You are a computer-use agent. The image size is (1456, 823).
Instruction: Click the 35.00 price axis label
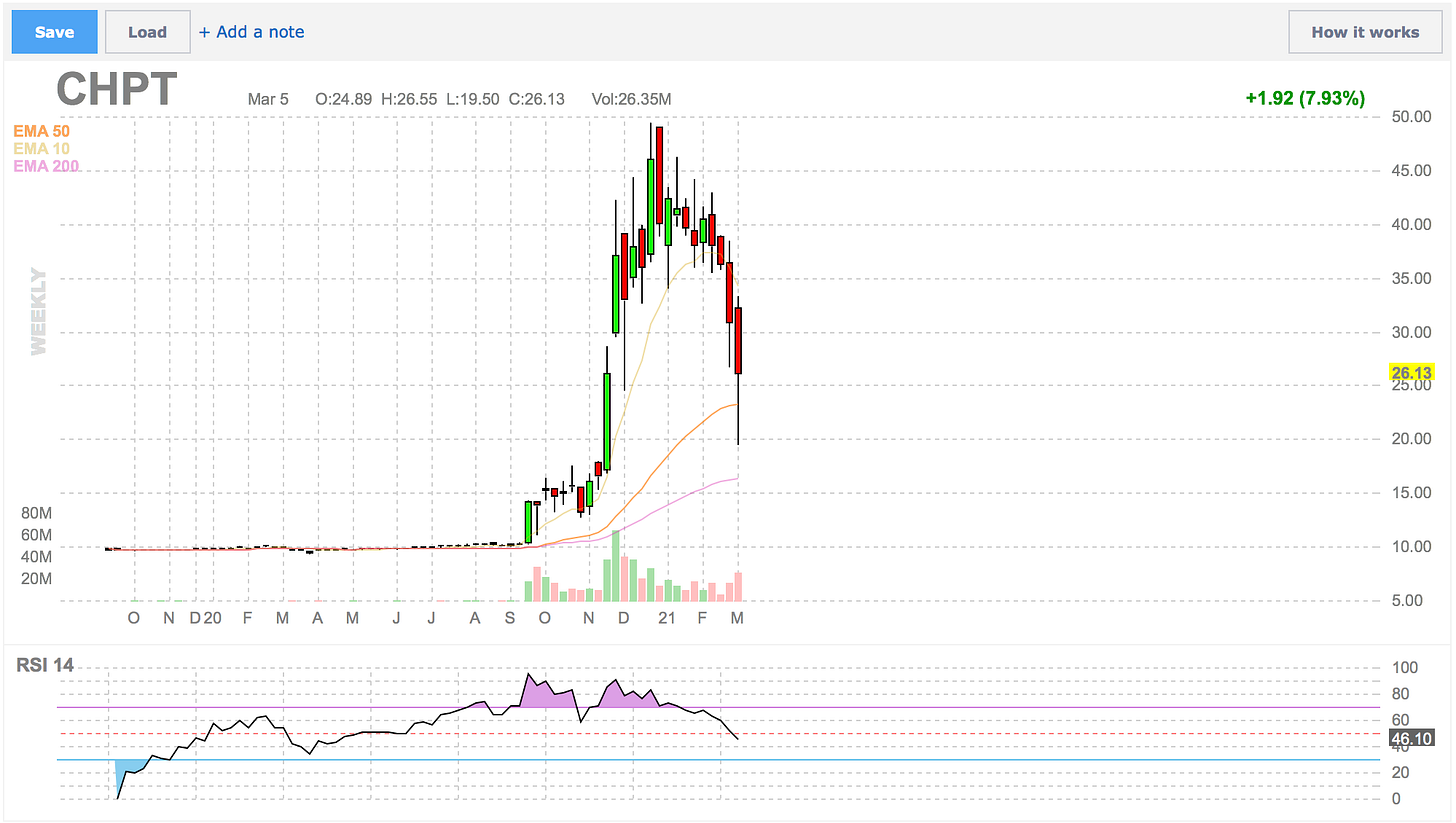(1412, 278)
